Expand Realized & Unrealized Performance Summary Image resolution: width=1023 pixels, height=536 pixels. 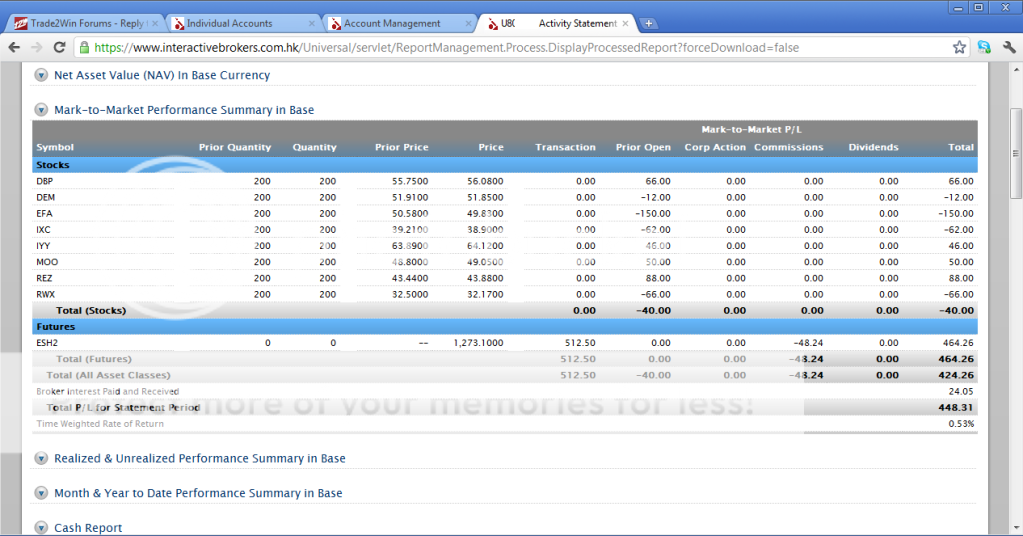tap(42, 459)
